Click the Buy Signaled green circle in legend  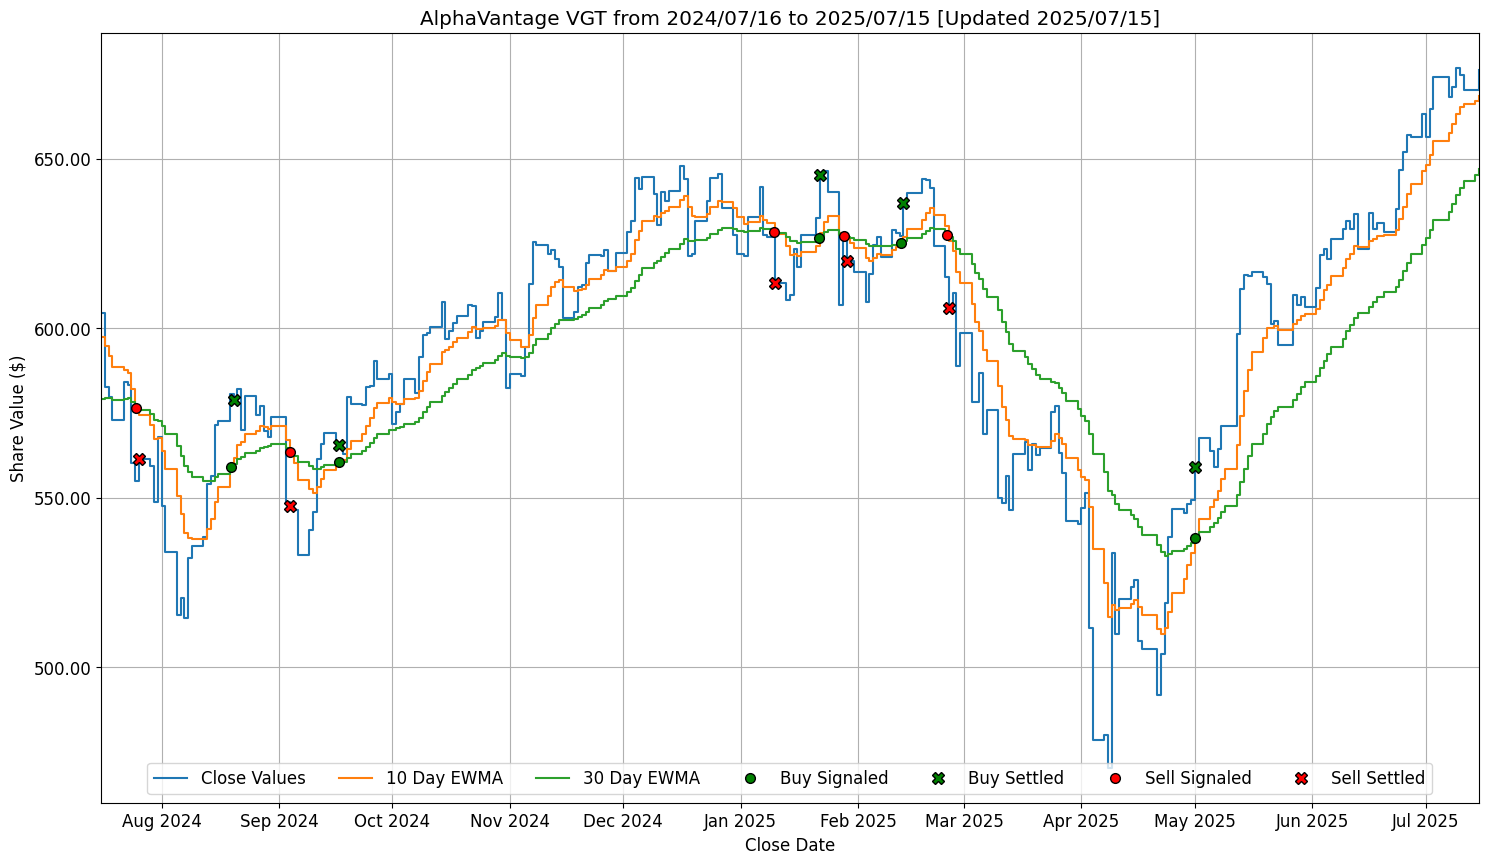click(750, 778)
